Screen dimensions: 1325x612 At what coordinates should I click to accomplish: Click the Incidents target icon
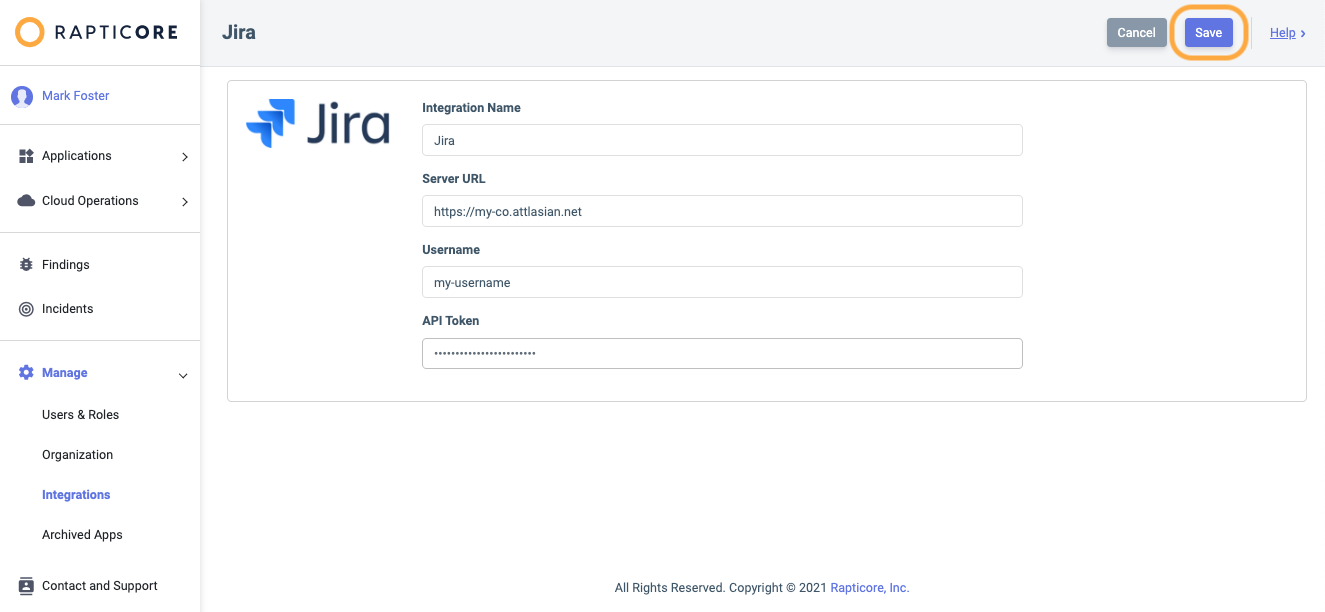[x=26, y=309]
